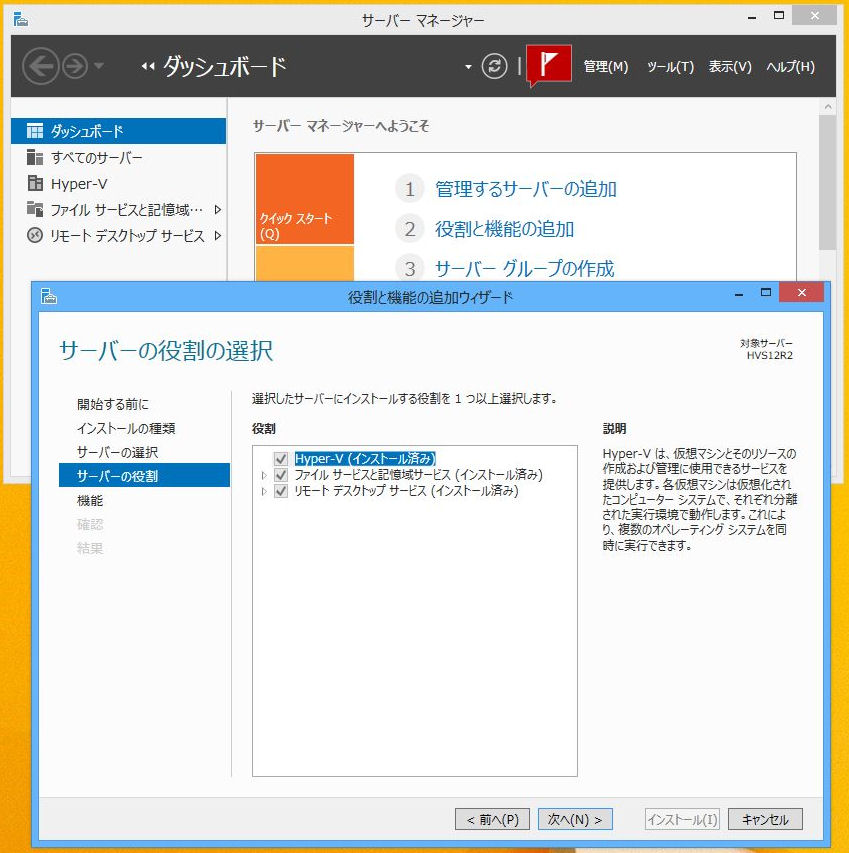This screenshot has height=853, width=849.
Task: Minimize the Server Manager window
Action: pyautogui.click(x=752, y=17)
